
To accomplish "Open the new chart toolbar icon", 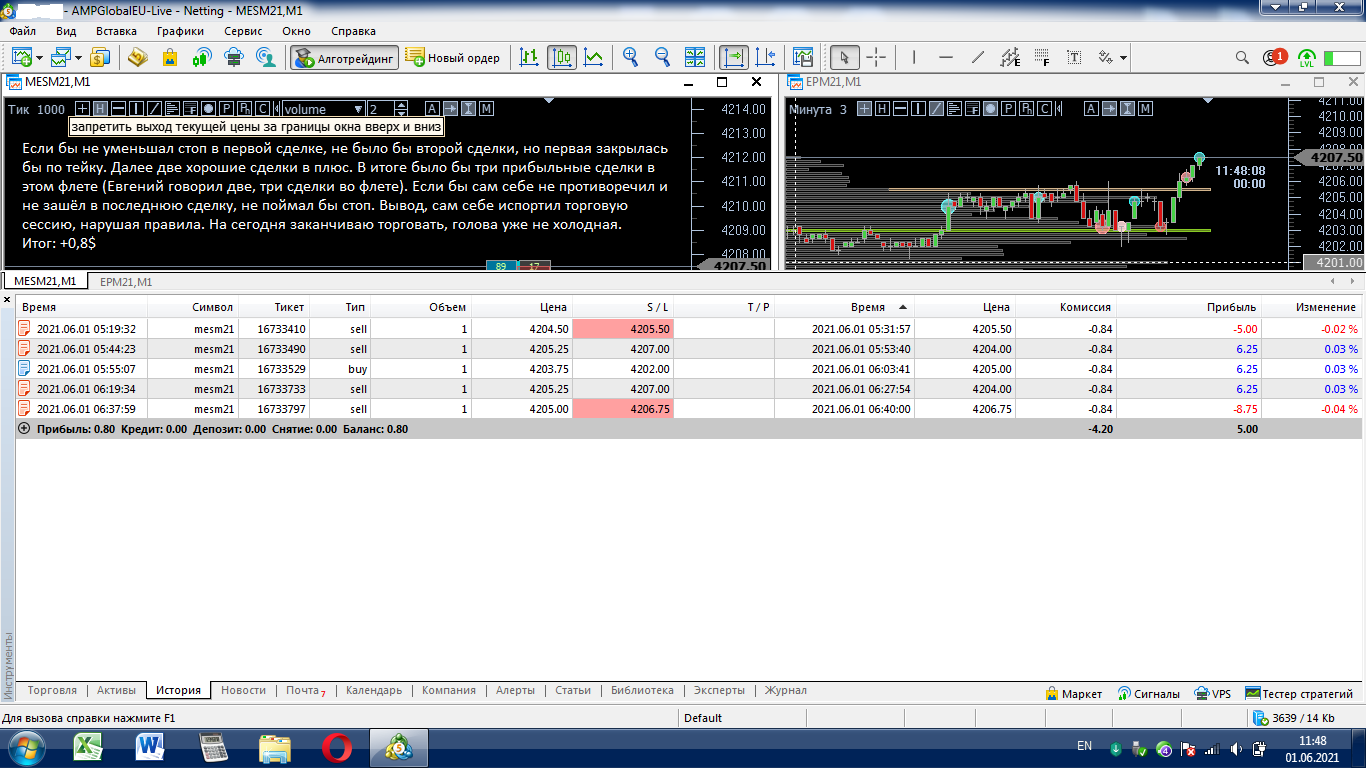I will pyautogui.click(x=20, y=57).
